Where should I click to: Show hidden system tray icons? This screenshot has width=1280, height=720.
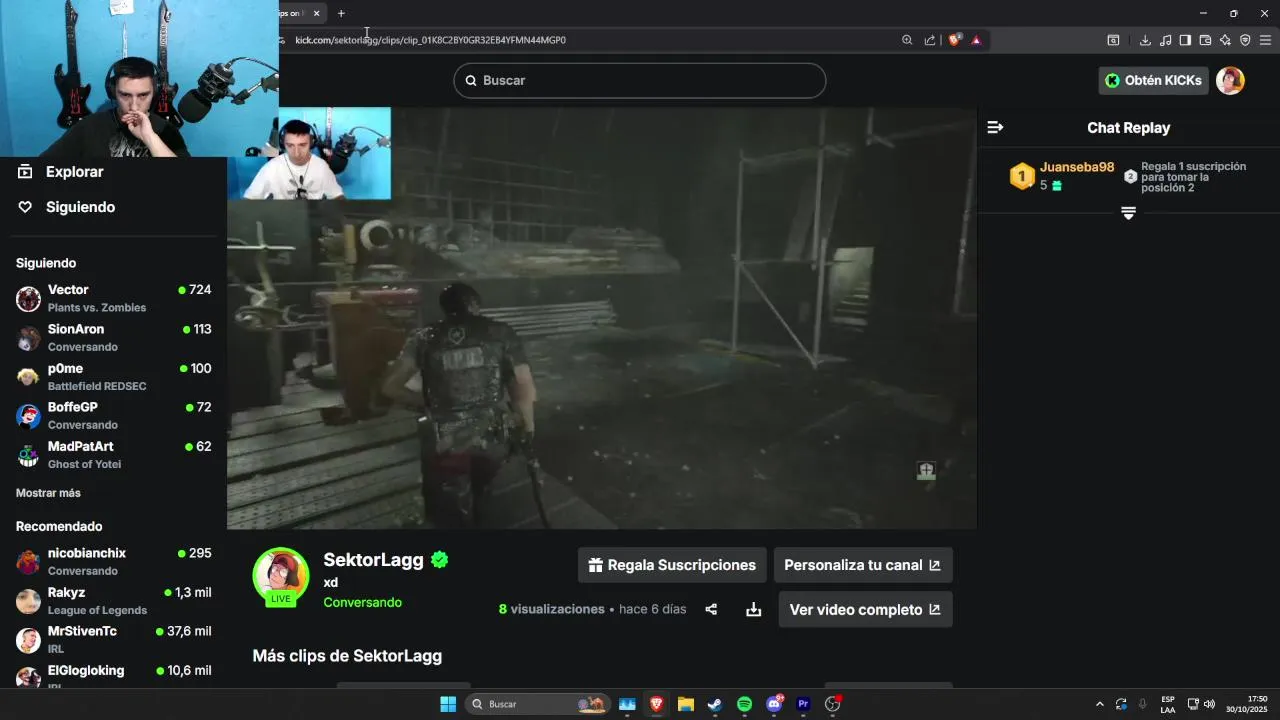[x=1100, y=704]
